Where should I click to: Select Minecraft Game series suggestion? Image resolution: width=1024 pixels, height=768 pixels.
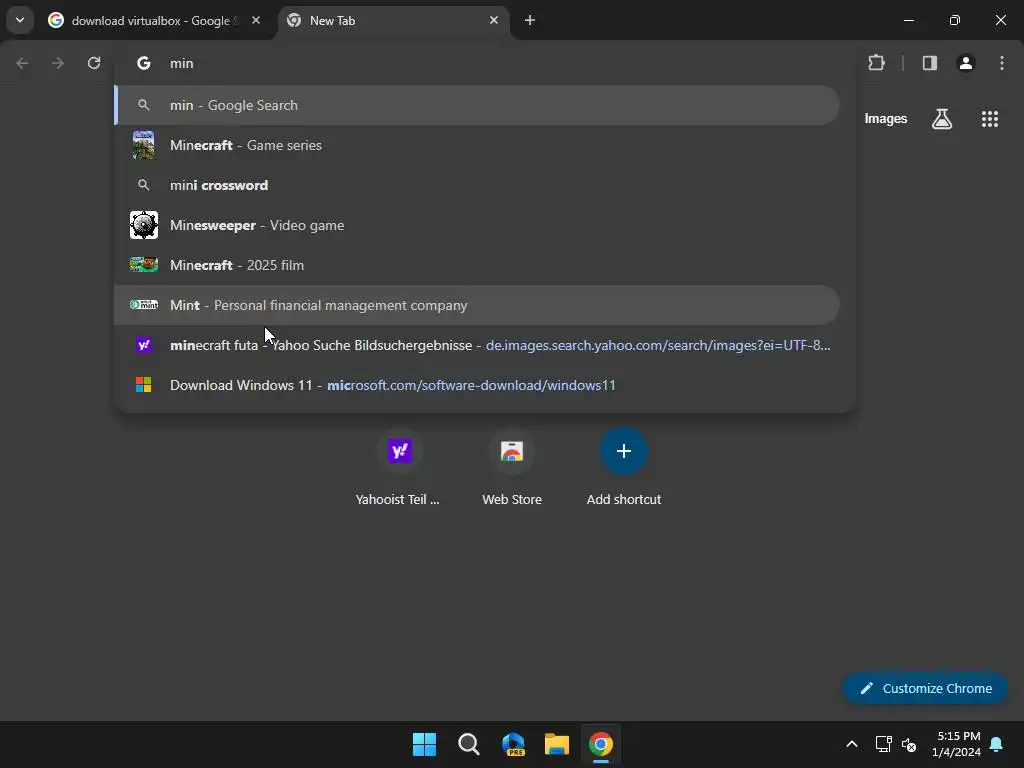pyautogui.click(x=477, y=145)
